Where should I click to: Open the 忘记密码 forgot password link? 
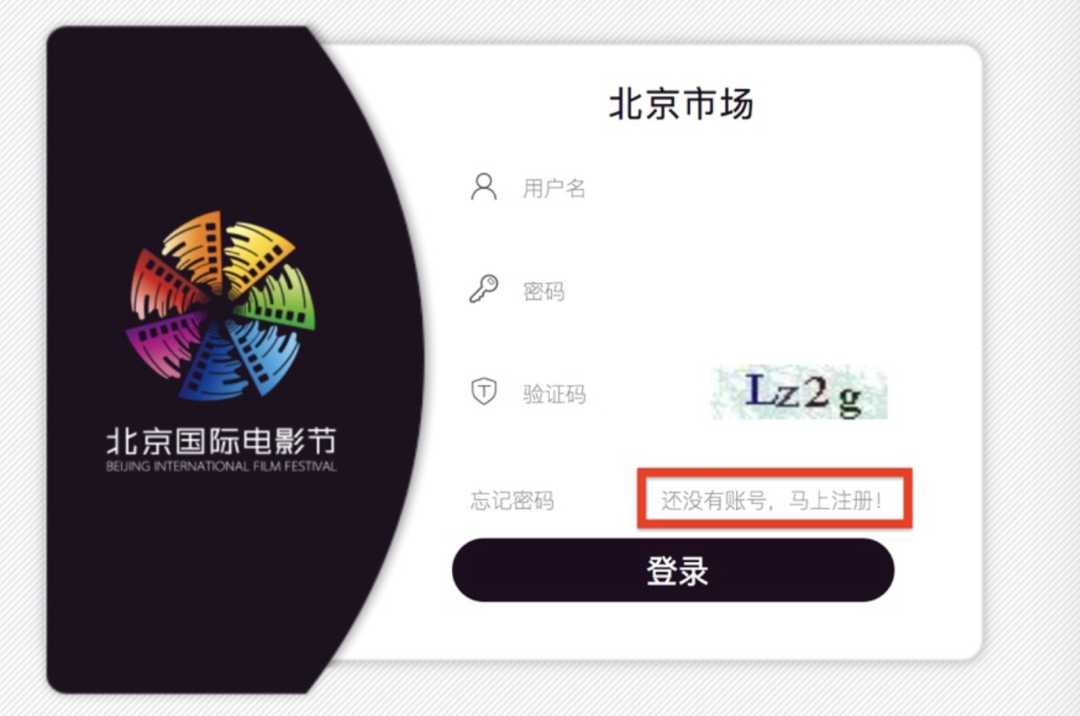(512, 501)
